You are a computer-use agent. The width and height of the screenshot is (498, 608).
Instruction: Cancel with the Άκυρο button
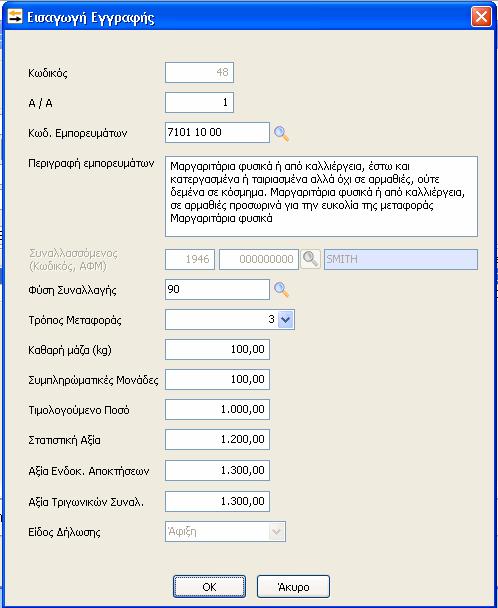(x=293, y=587)
